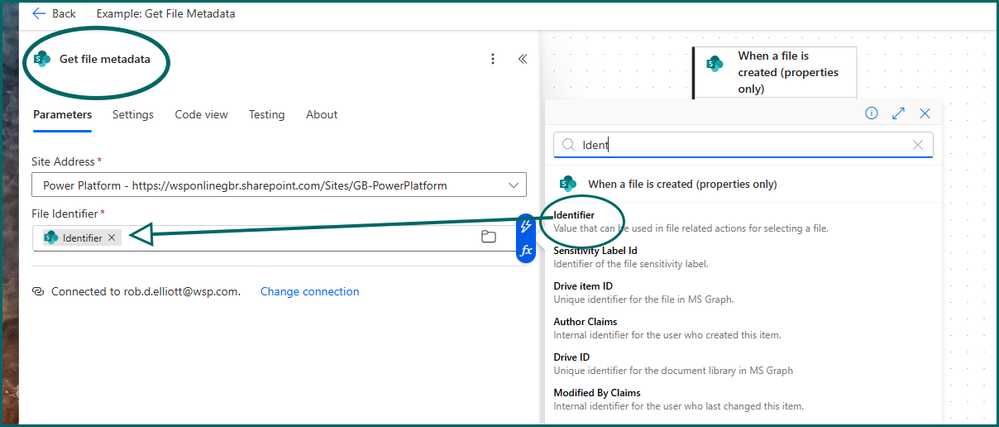The height and width of the screenshot is (427, 999).
Task: Click the Change connection link
Action: click(x=310, y=291)
